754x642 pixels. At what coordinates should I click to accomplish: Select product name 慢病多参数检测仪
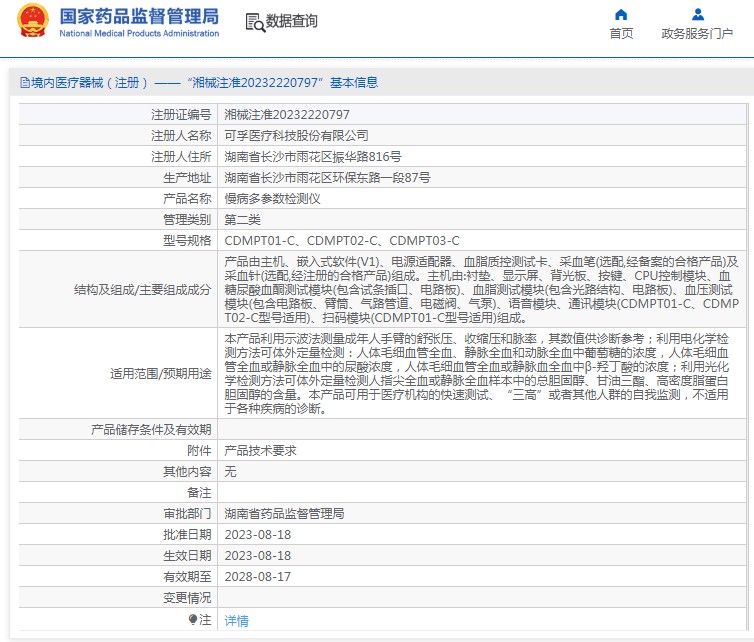[x=273, y=199]
